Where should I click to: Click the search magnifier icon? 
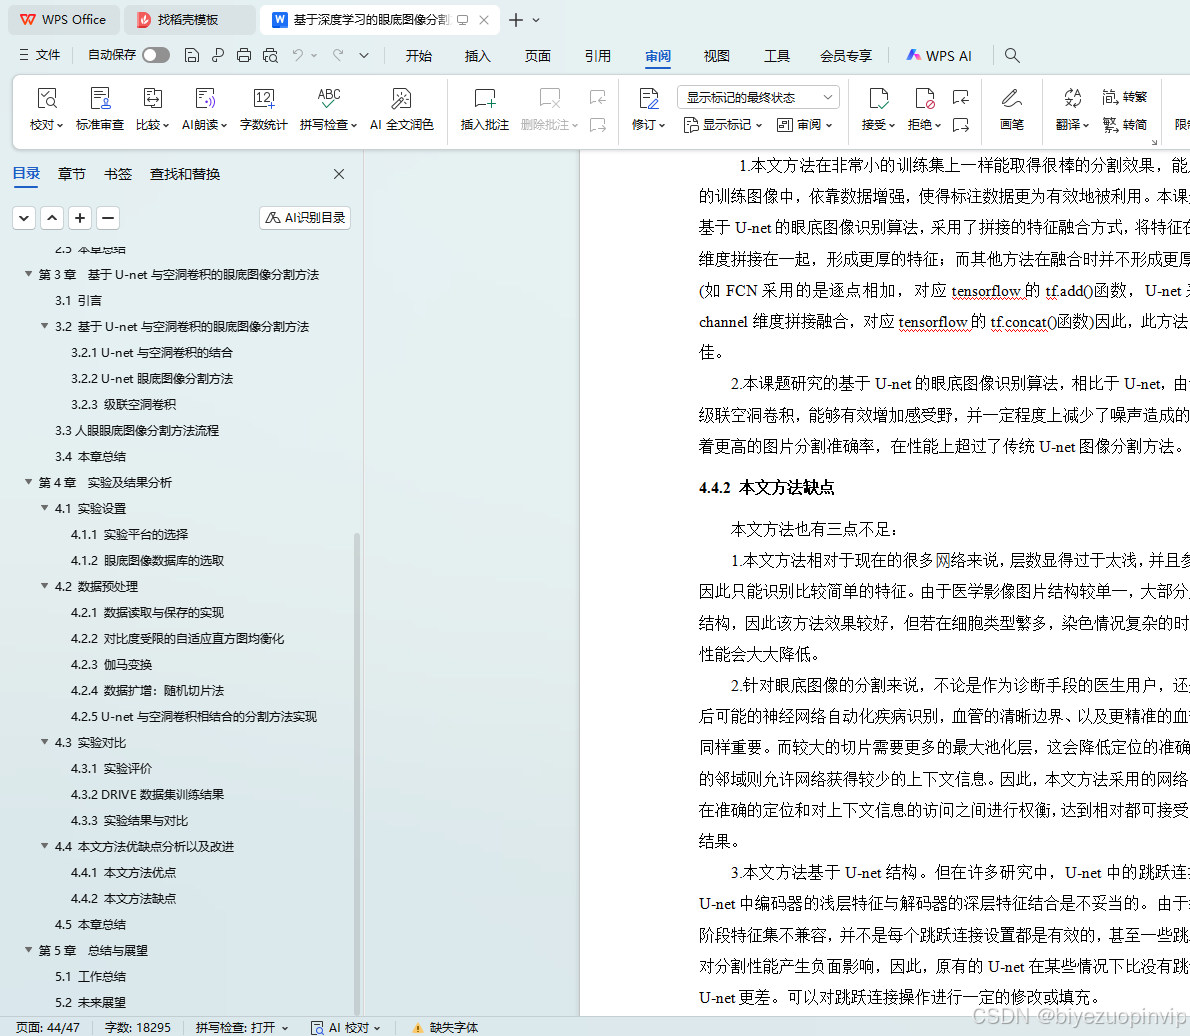(x=1012, y=55)
